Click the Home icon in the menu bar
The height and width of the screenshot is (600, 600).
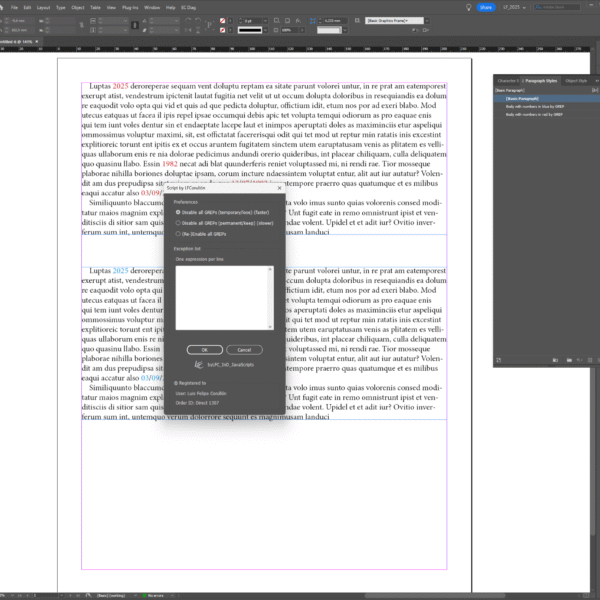pyautogui.click(x=1, y=7)
